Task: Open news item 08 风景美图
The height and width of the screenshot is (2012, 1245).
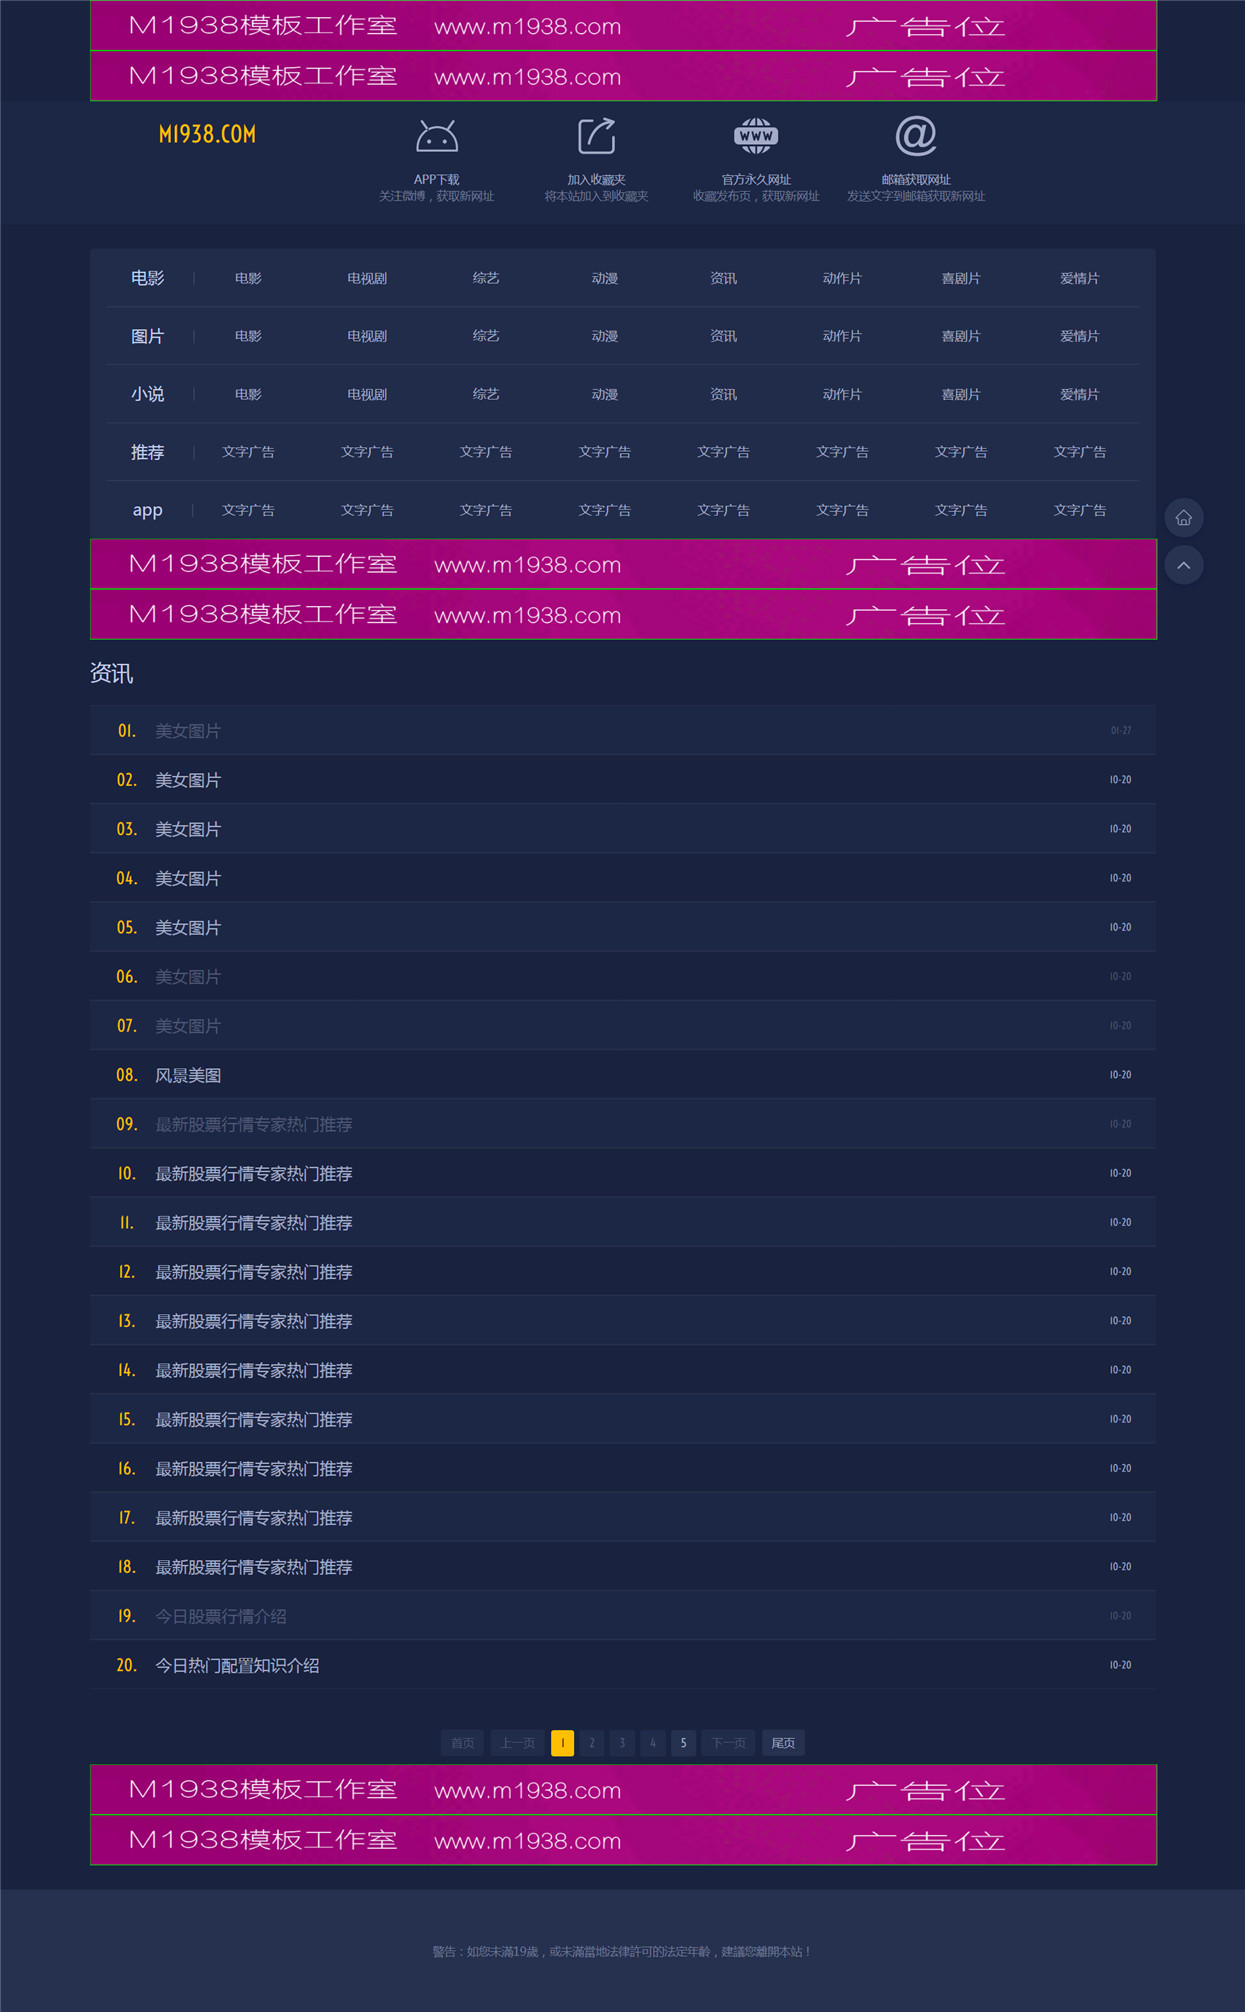Action: (x=623, y=1075)
